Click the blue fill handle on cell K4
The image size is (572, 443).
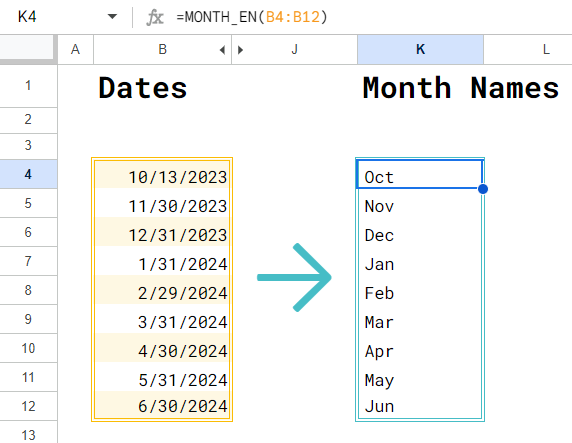[483, 189]
